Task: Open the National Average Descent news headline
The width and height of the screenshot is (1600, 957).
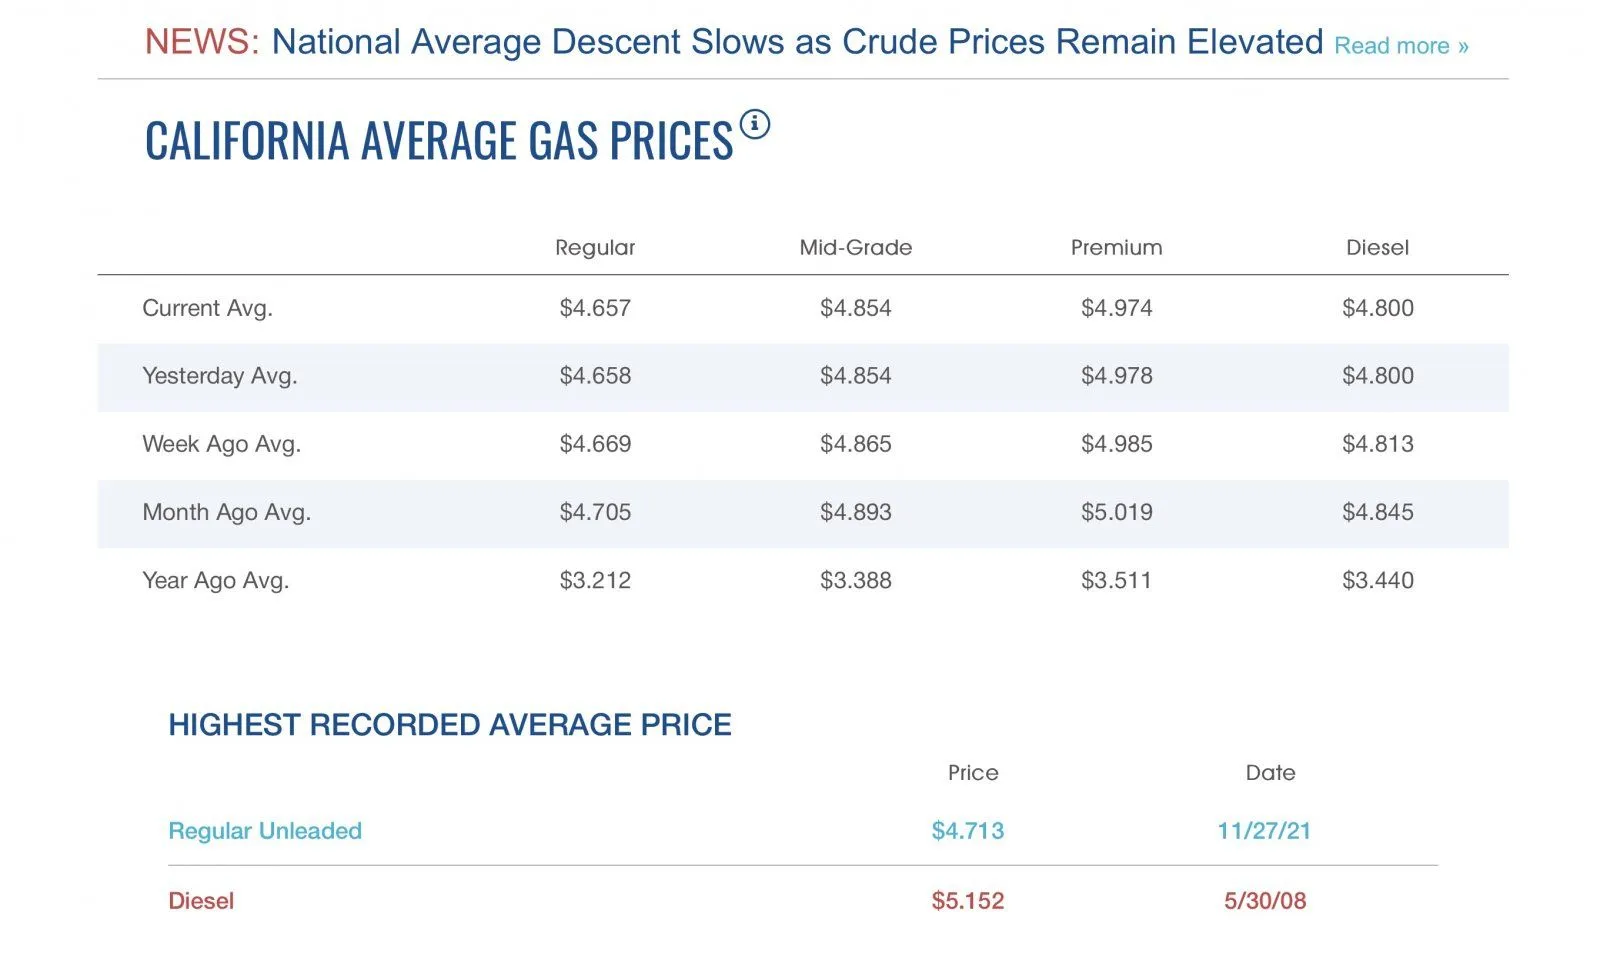Action: [797, 42]
